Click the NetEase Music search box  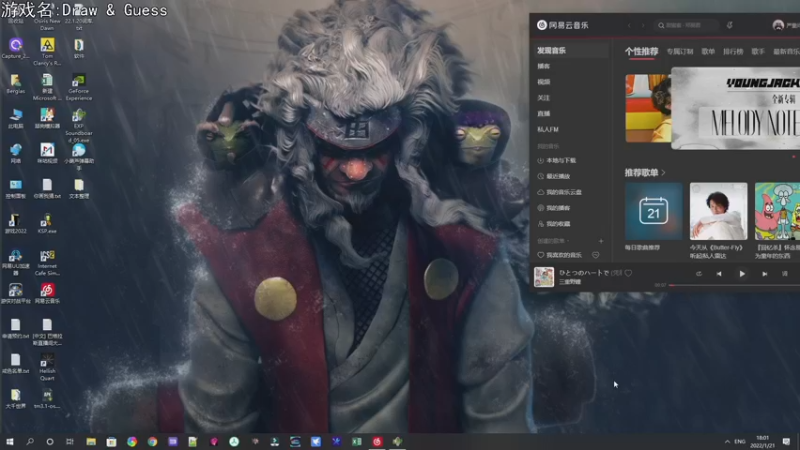[x=686, y=25]
